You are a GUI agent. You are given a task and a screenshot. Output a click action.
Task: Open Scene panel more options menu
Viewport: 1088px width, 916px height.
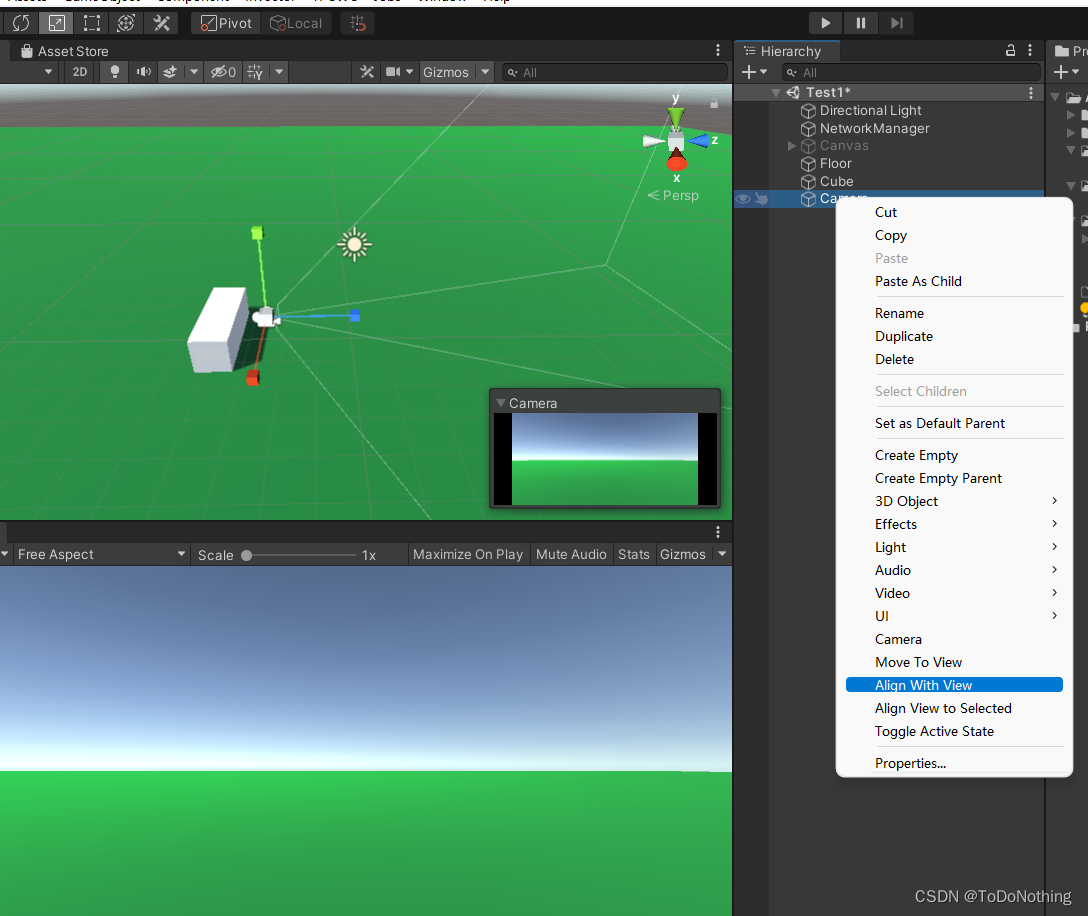tap(717, 51)
